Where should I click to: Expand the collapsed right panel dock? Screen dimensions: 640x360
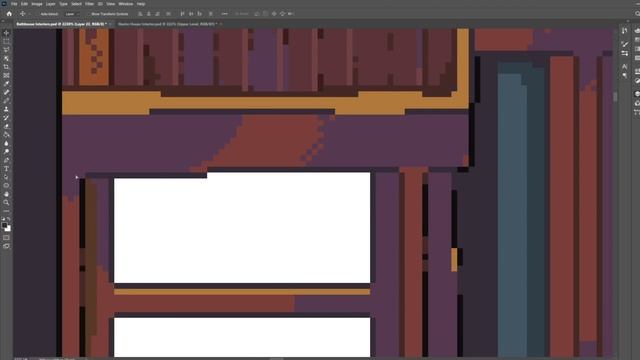tap(628, 21)
